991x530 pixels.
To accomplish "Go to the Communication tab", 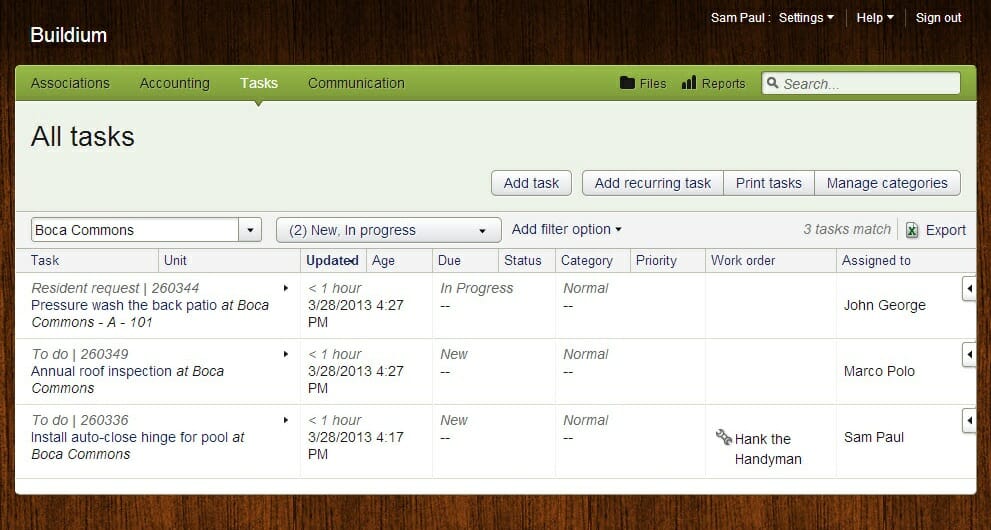I will pyautogui.click(x=356, y=84).
